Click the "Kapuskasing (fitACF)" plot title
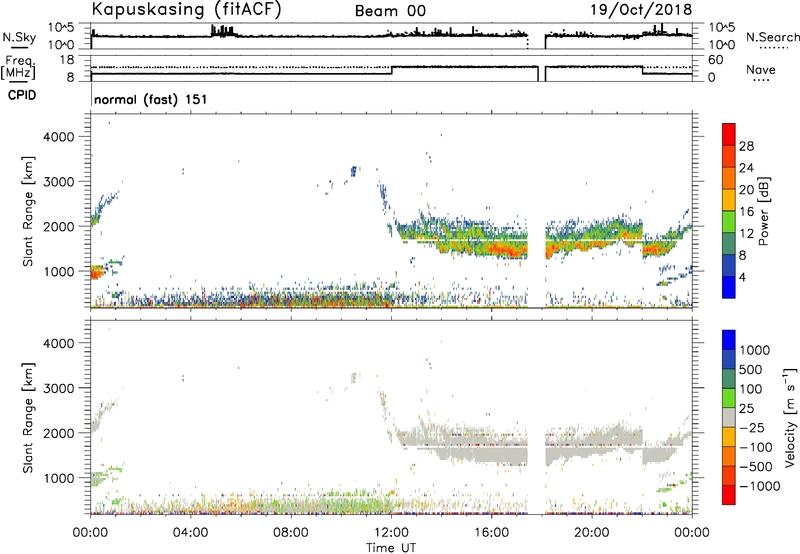Image resolution: width=800 pixels, height=554 pixels. pyautogui.click(x=186, y=9)
